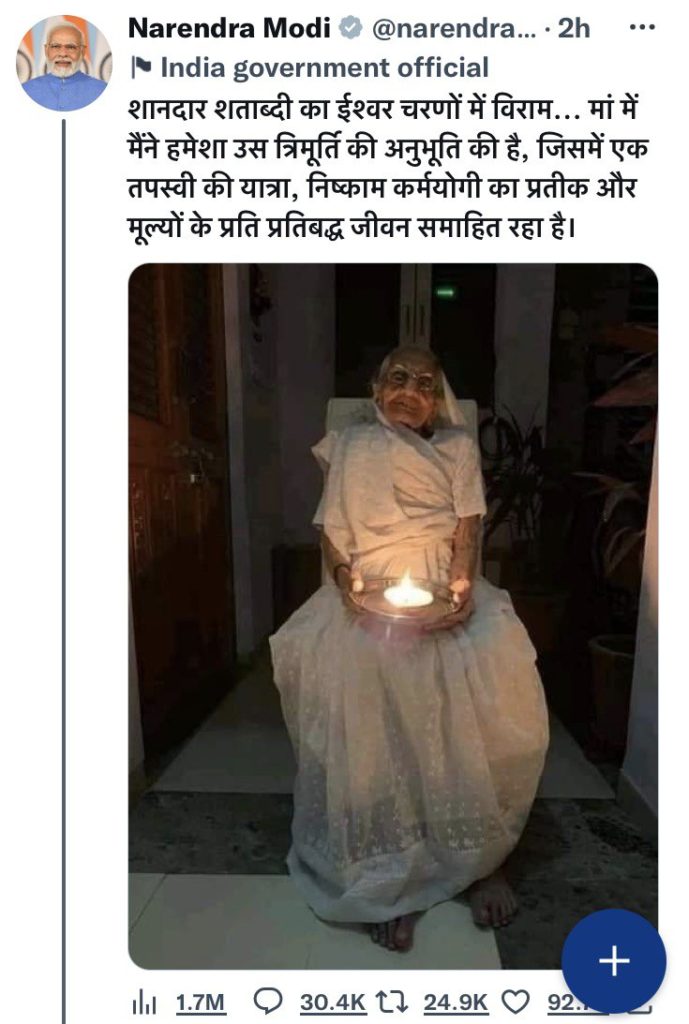Open India government official label

click(325, 67)
